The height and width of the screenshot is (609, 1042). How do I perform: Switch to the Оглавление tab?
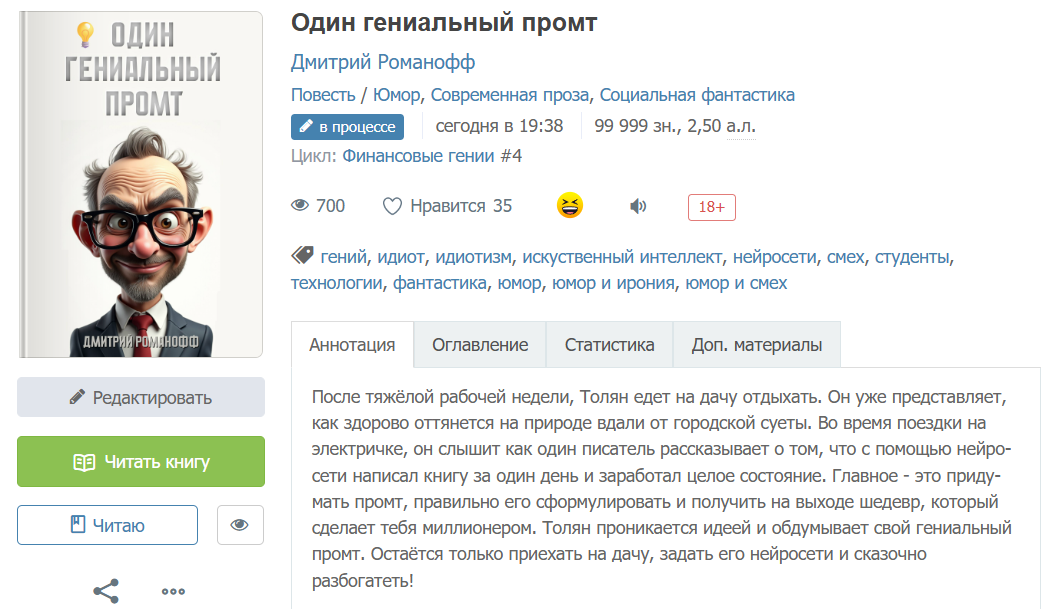tap(480, 345)
